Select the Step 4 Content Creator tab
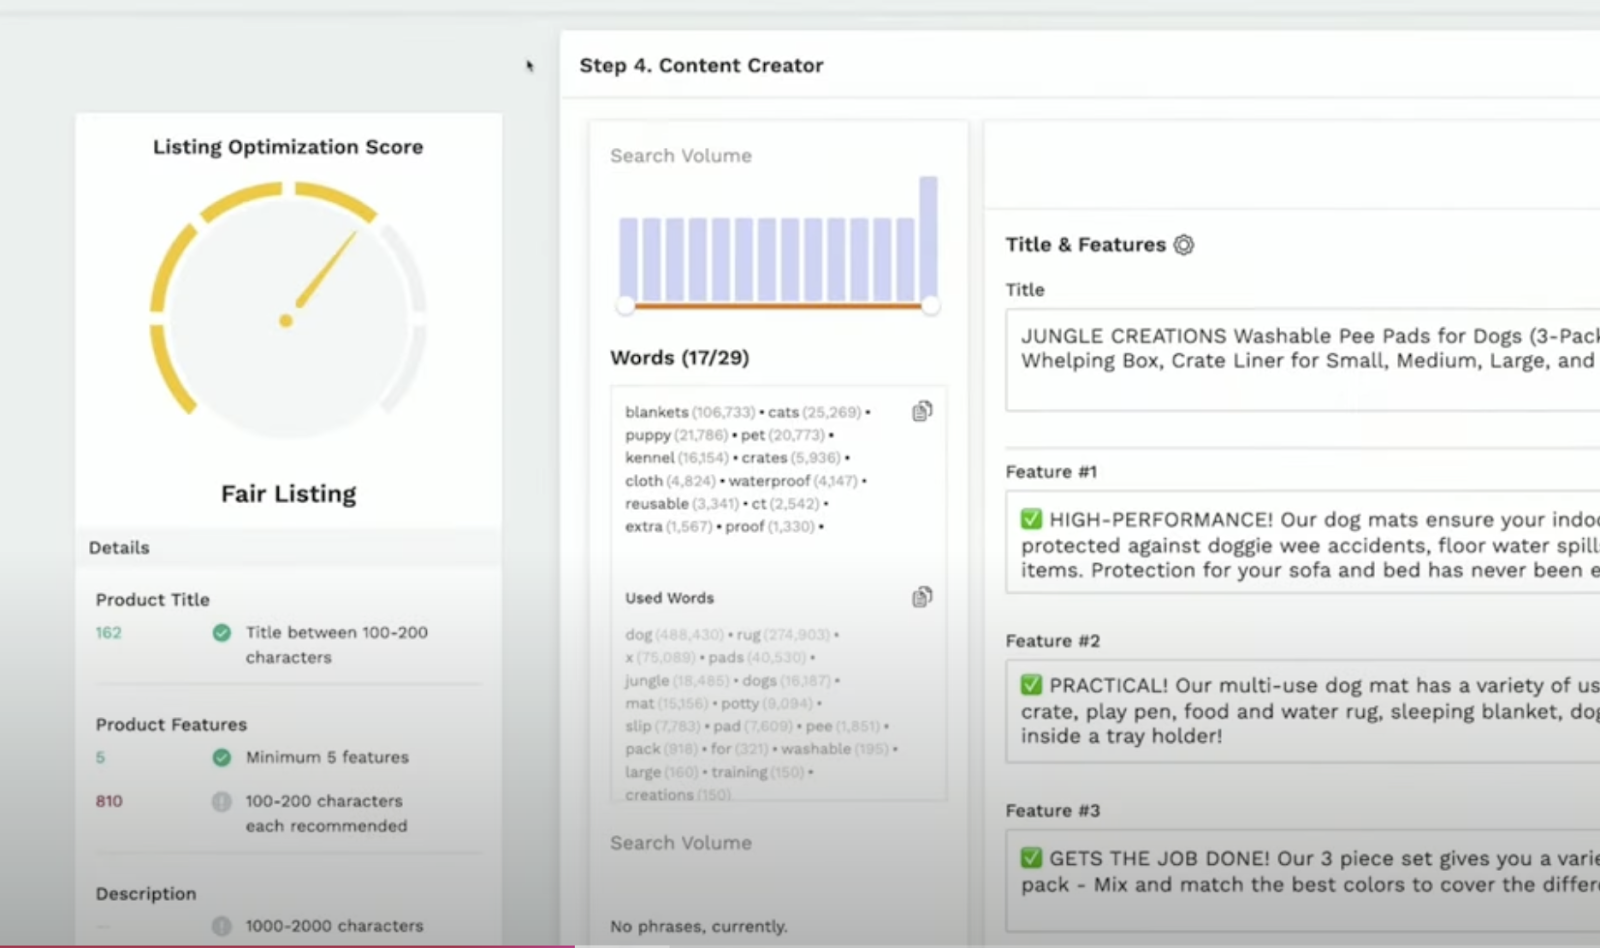The image size is (1600, 948). [x=701, y=65]
